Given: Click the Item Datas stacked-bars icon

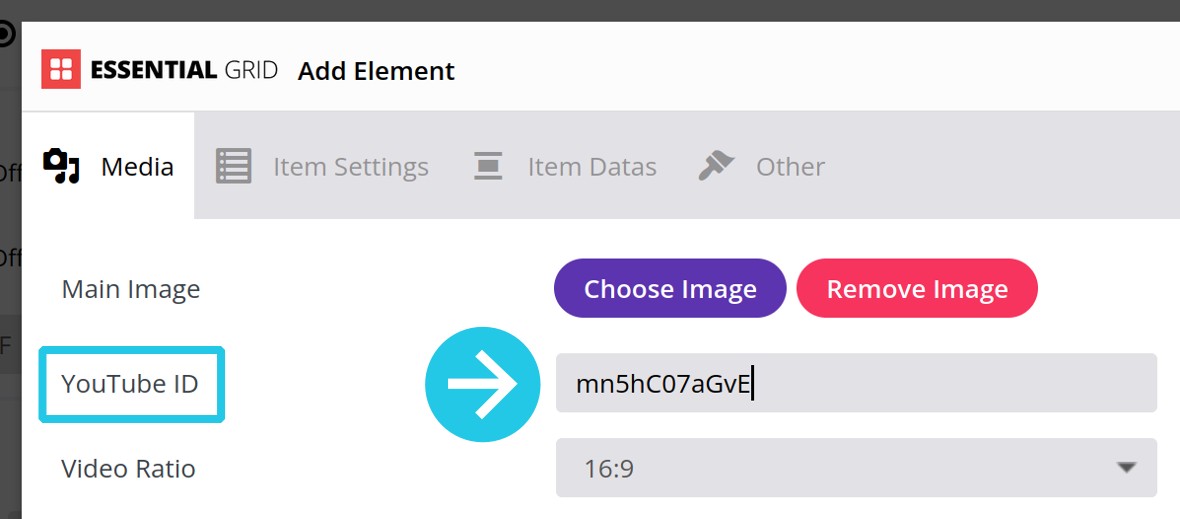Looking at the screenshot, I should coord(488,166).
